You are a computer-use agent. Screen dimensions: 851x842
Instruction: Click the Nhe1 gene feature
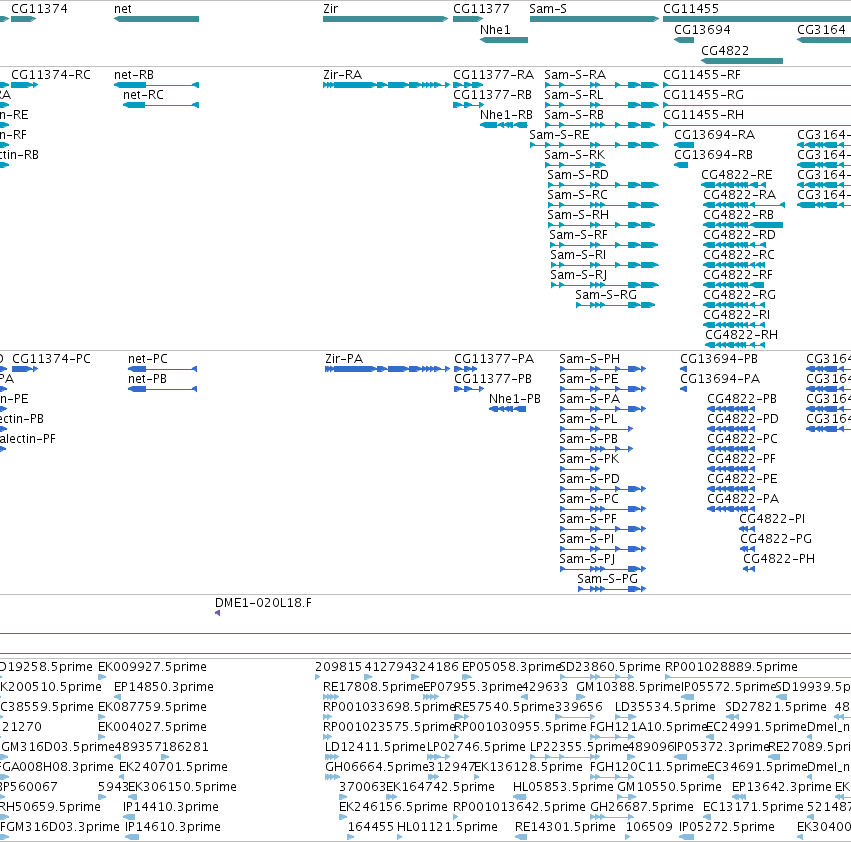coord(504,40)
